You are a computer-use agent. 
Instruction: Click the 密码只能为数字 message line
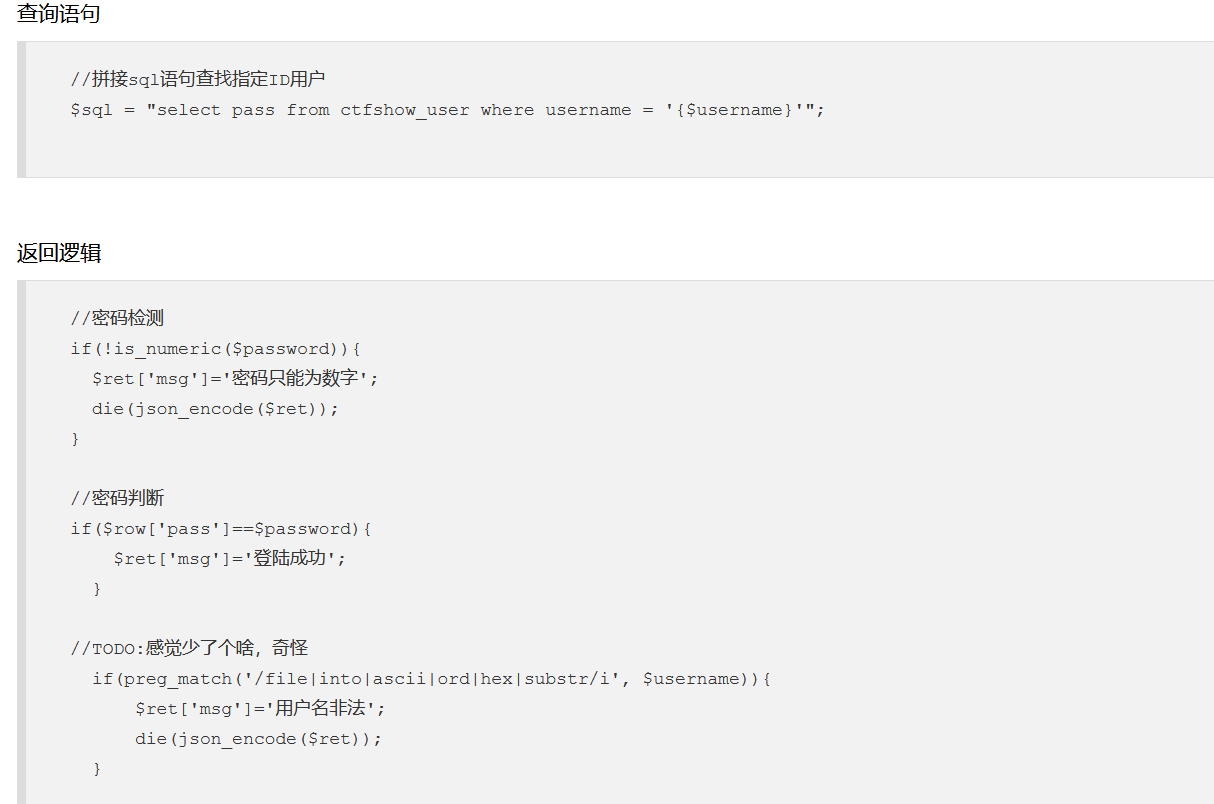235,379
